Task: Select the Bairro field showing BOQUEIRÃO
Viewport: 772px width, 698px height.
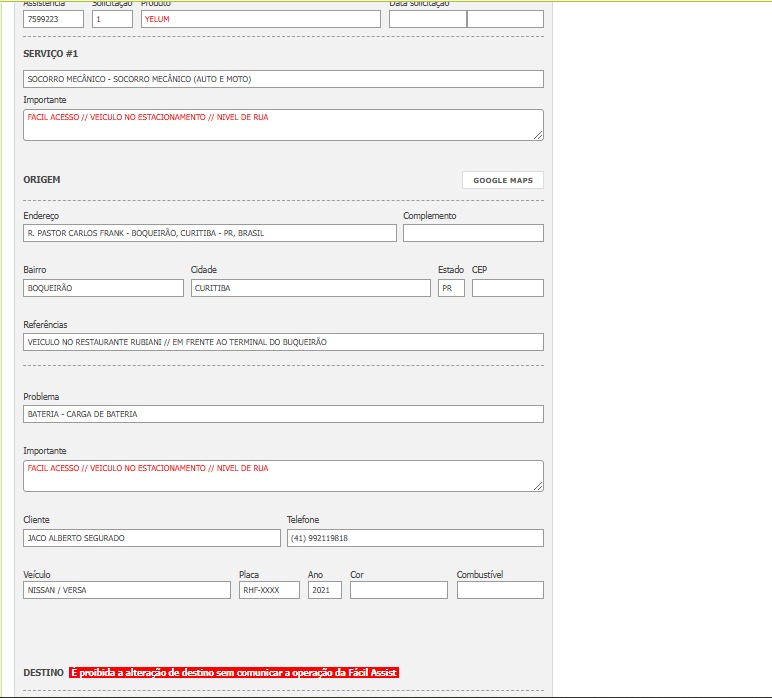Action: point(103,288)
